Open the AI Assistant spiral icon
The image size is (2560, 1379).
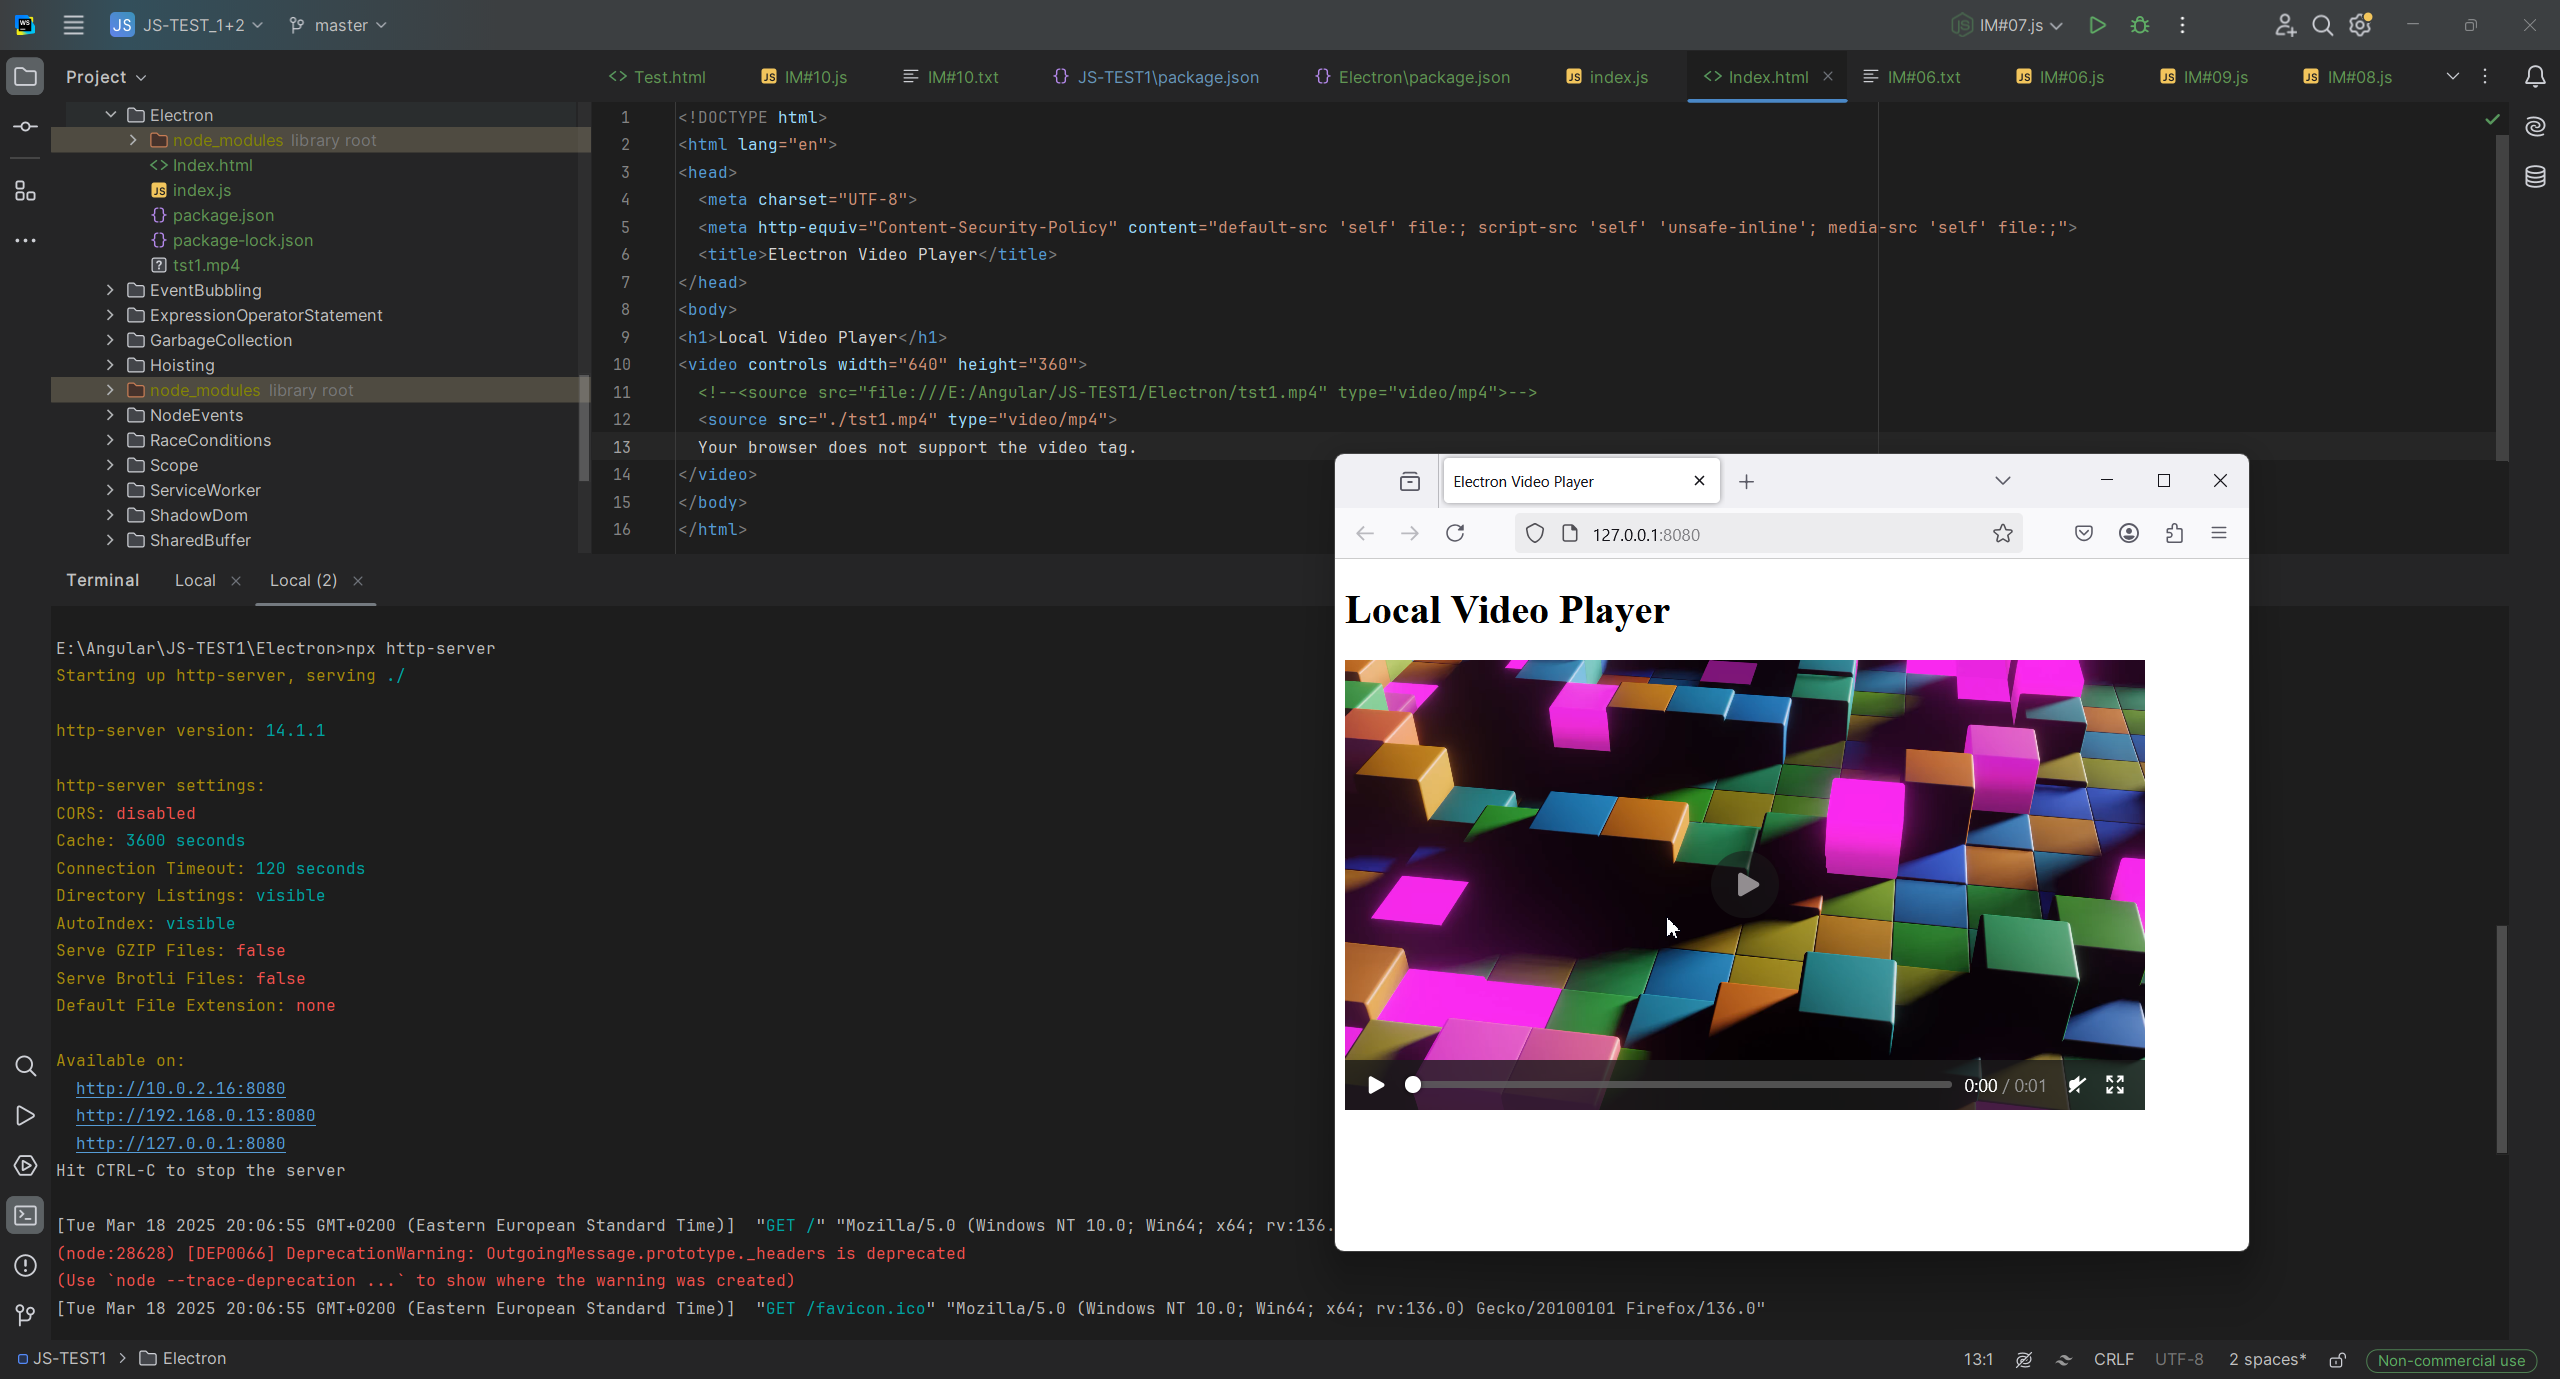point(2535,126)
